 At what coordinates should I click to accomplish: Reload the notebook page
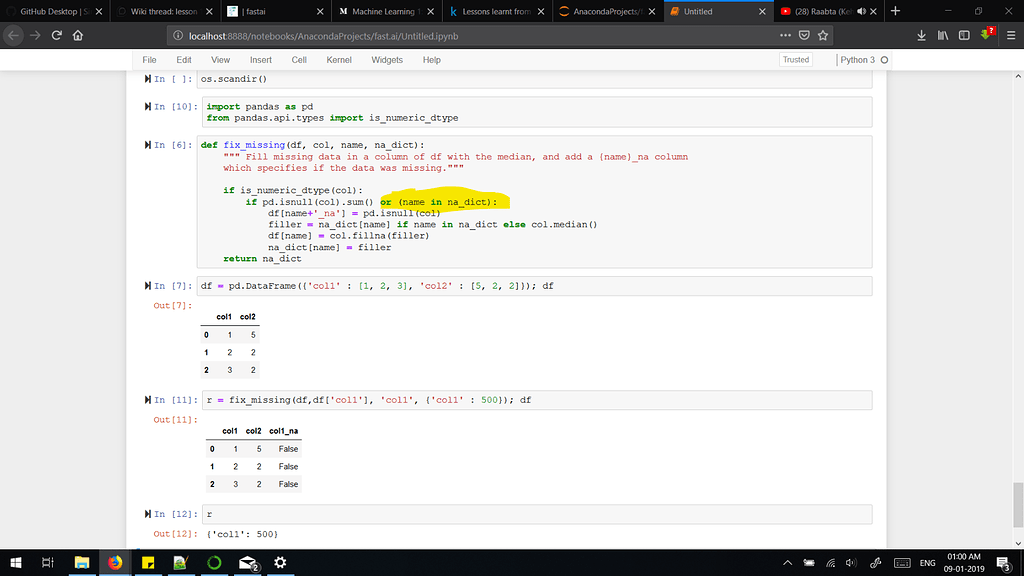pyautogui.click(x=57, y=33)
